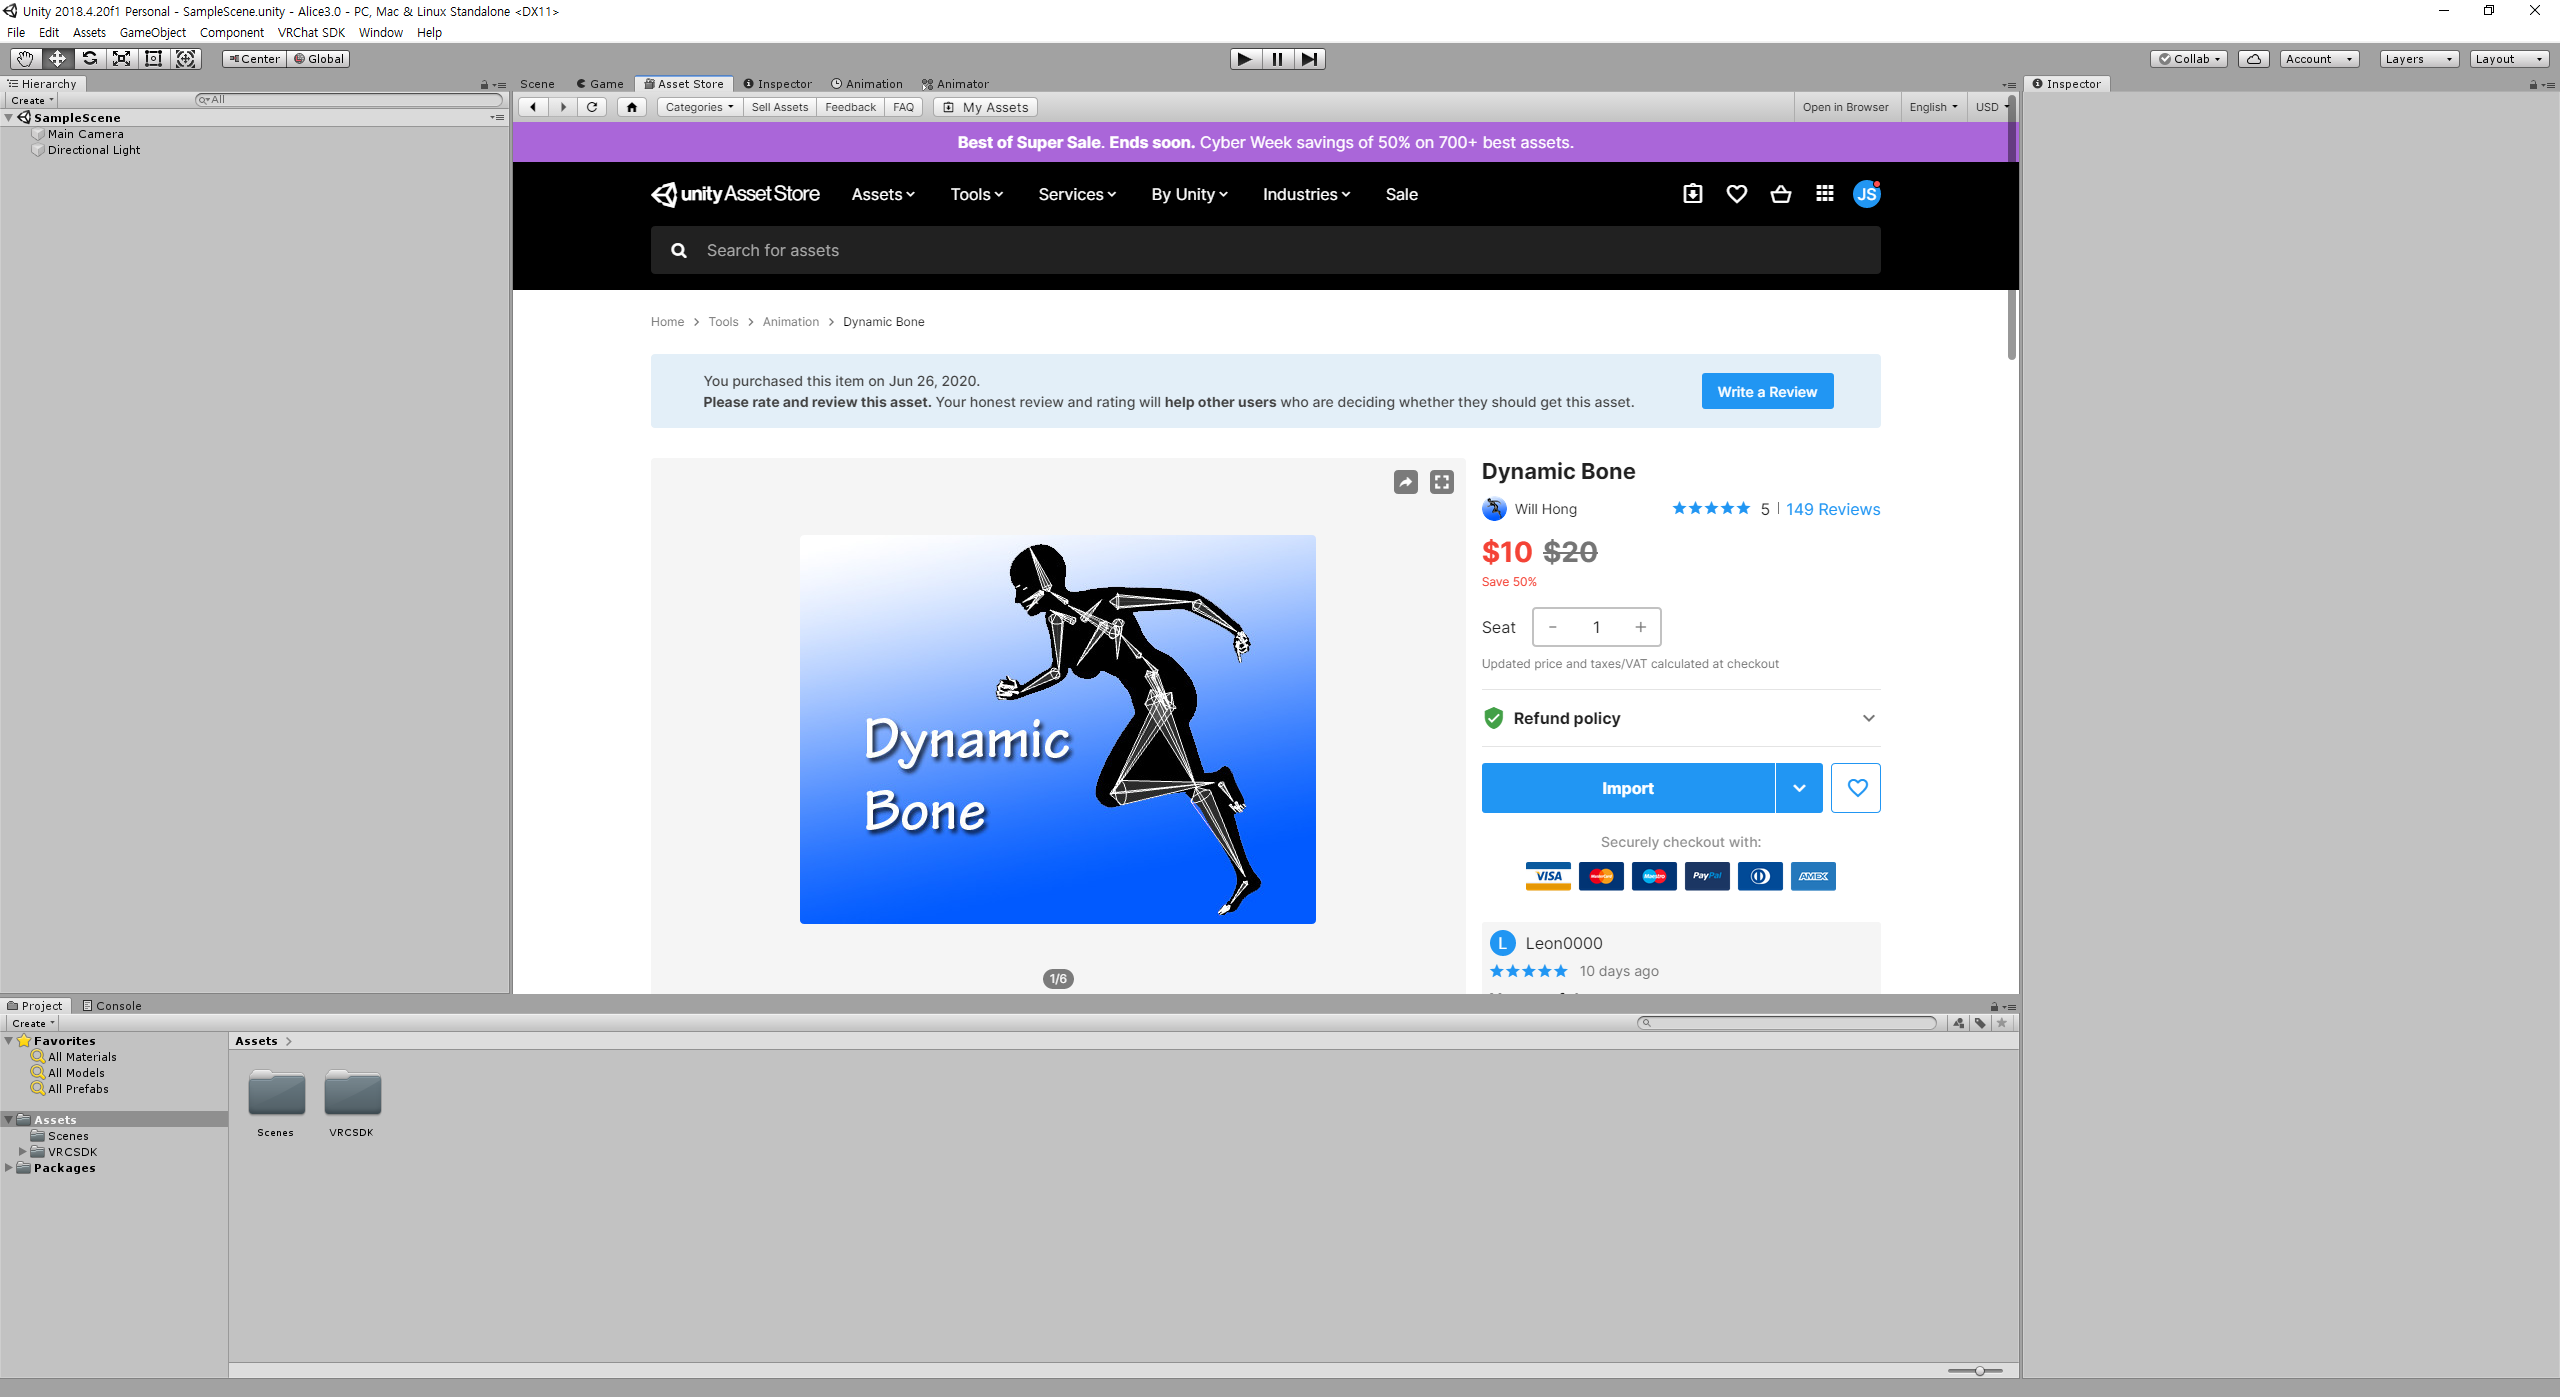Select the Scale tool icon
This screenshot has height=1397, width=2560.
point(121,59)
